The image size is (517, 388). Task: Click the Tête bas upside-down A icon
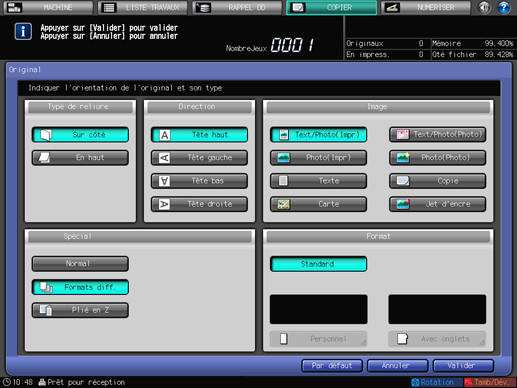[x=164, y=181]
